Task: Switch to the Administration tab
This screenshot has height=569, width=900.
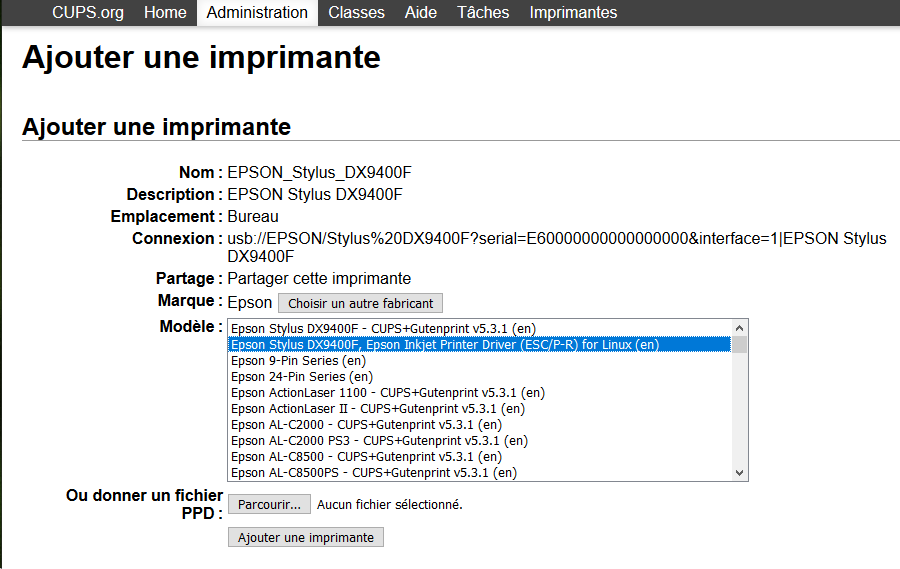Action: [257, 13]
